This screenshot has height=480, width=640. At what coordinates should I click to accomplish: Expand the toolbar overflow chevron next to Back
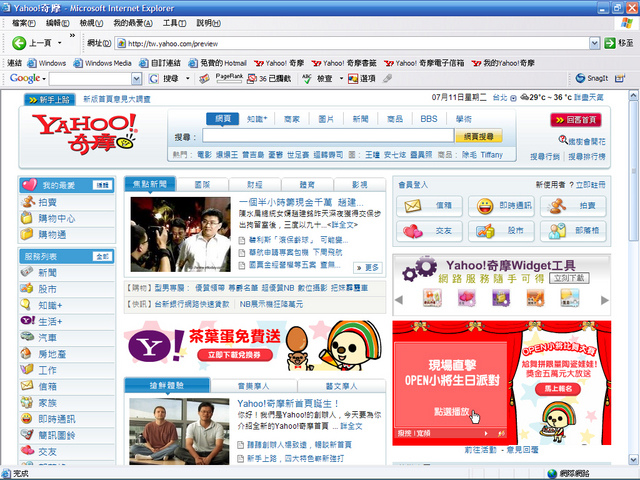(x=72, y=36)
